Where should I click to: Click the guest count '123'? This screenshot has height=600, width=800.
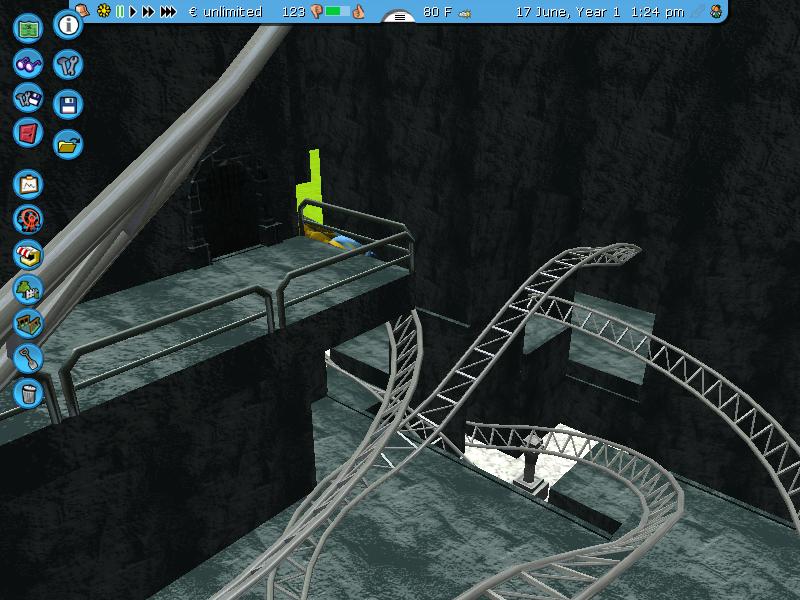[x=293, y=12]
